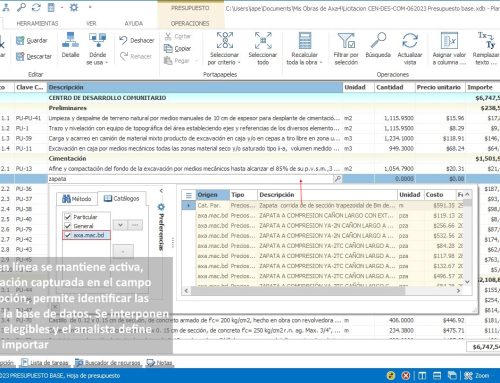Viewport: 500px width, 383px height.
Task: Click the Seleccionar todo icon
Action: pyautogui.click(x=263, y=40)
